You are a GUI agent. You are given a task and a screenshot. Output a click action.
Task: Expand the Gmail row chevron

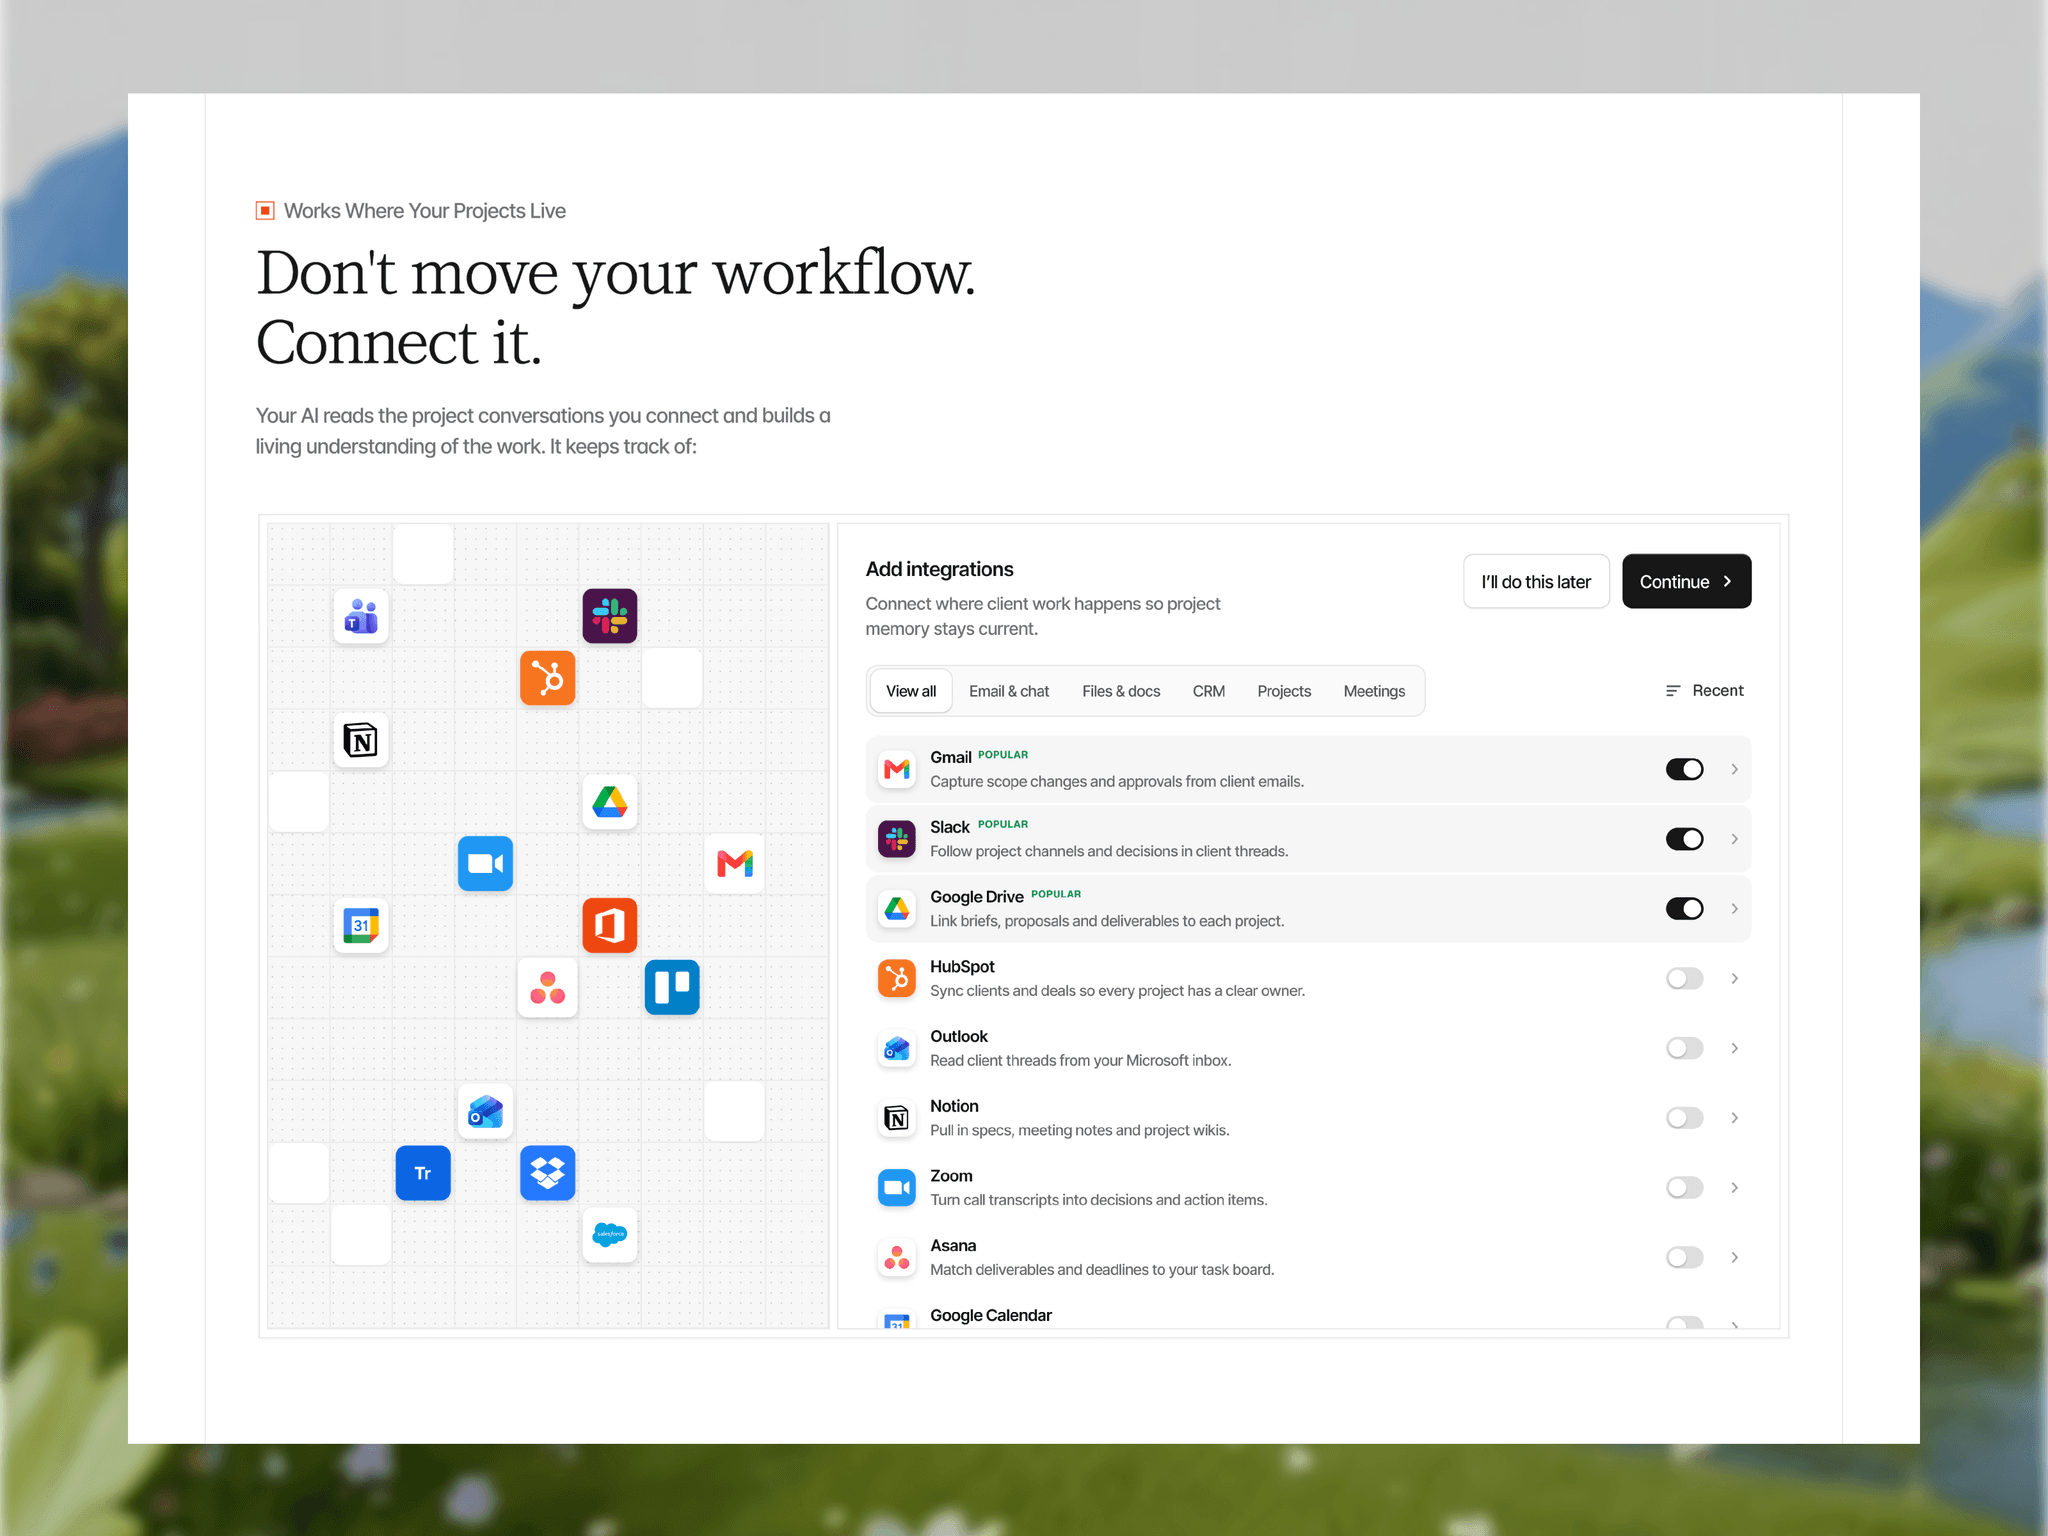1735,769
